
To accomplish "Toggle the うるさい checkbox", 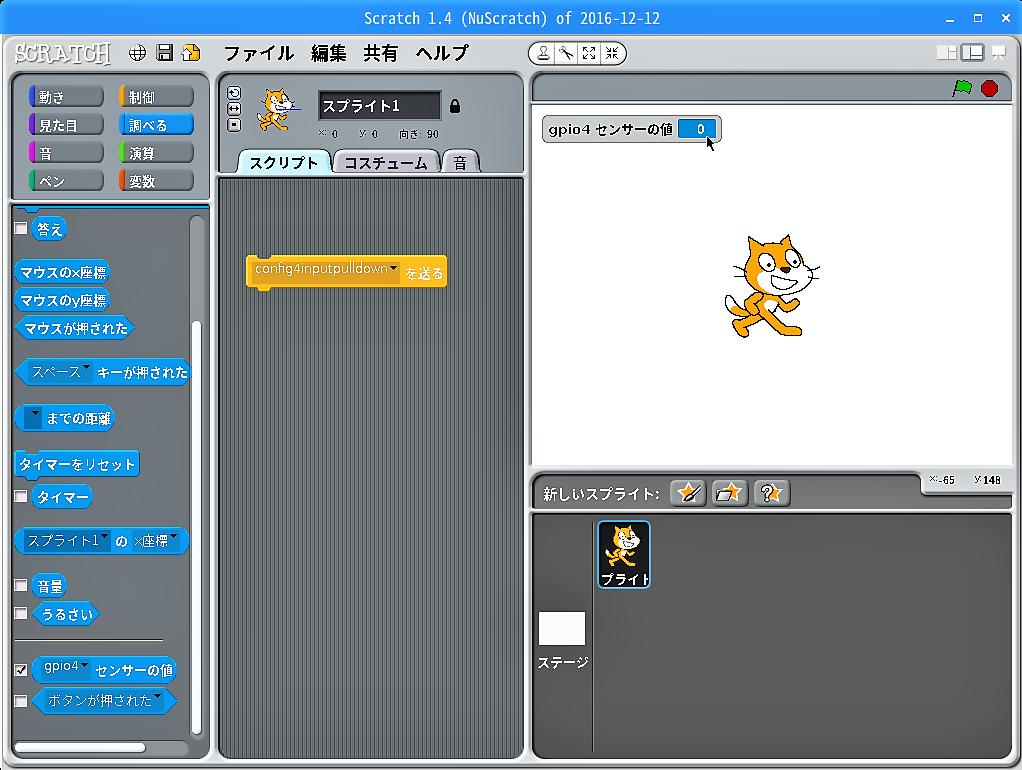I will 21,614.
